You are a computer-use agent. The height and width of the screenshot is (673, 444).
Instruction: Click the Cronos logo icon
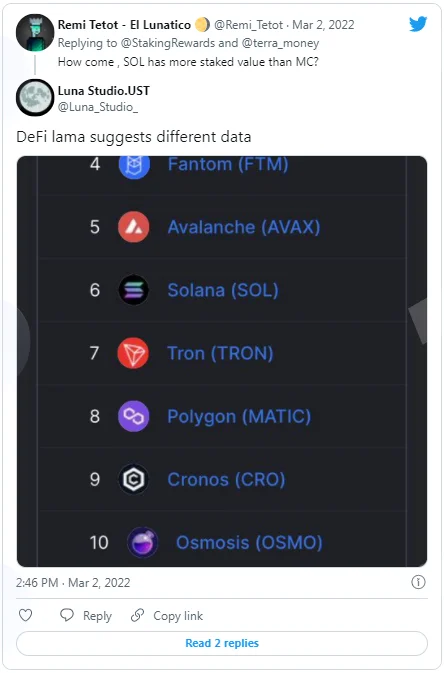click(x=134, y=479)
